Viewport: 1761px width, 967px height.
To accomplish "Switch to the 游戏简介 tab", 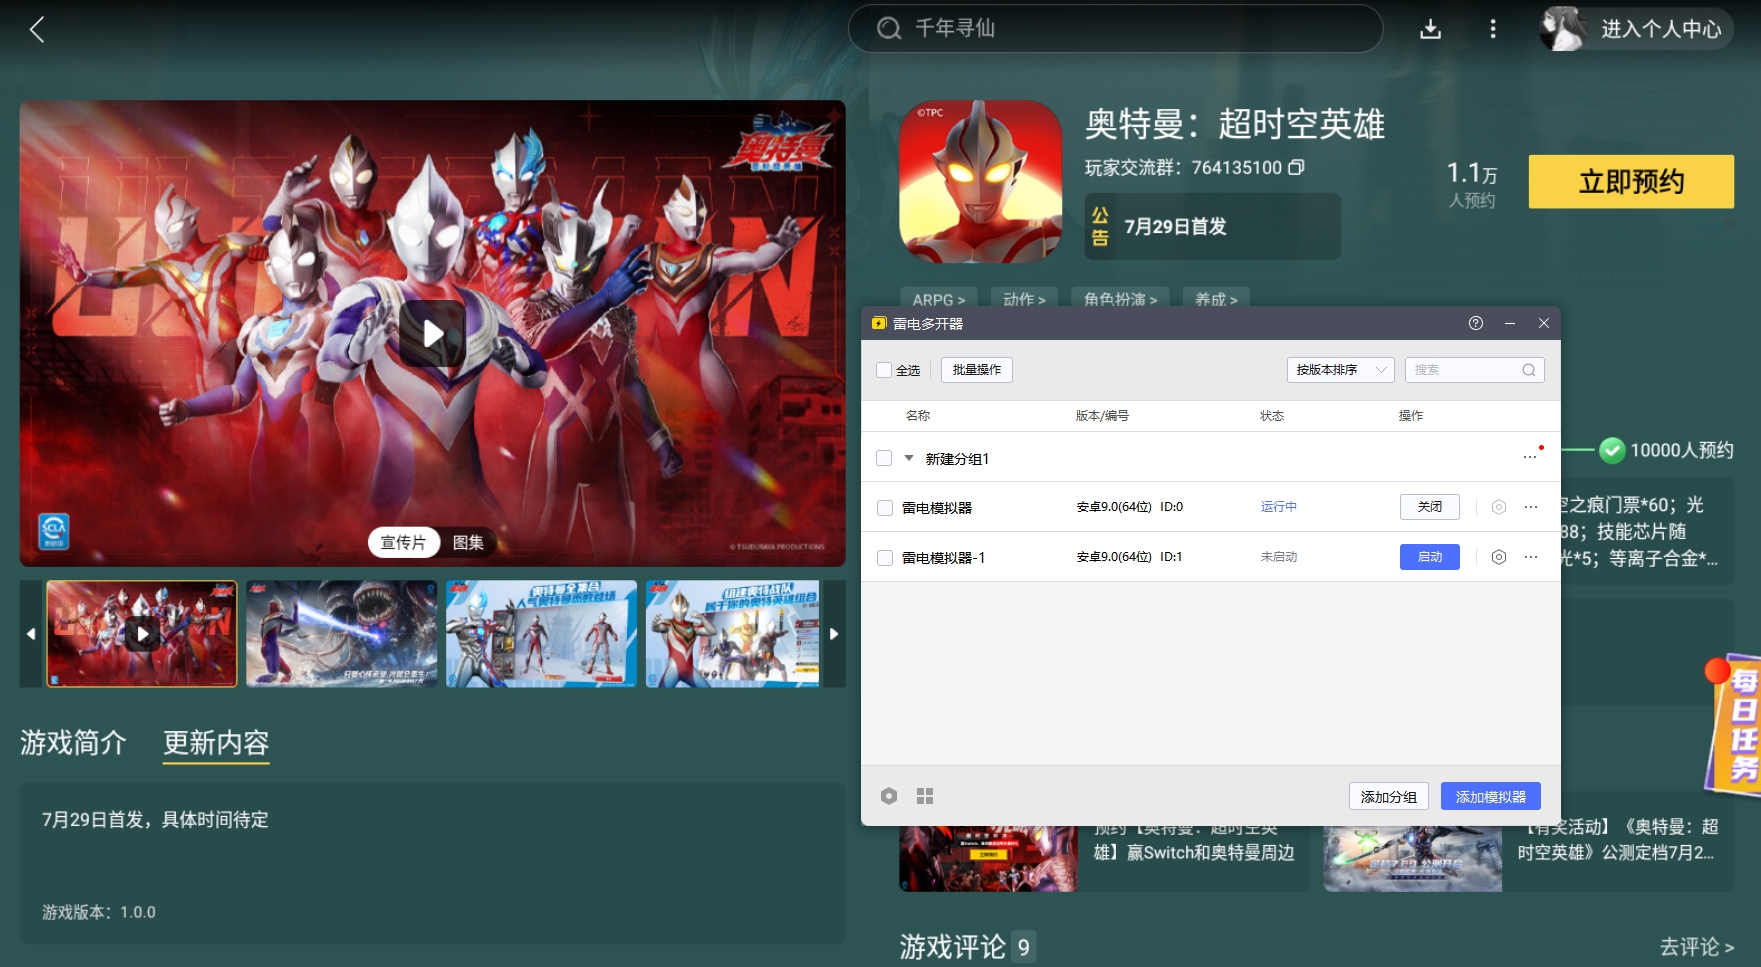I will [73, 742].
